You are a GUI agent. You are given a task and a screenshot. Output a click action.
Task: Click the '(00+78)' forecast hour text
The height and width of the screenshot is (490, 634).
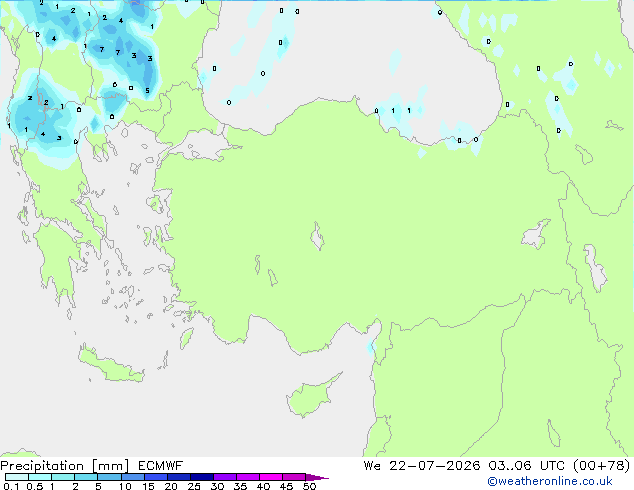(602, 466)
